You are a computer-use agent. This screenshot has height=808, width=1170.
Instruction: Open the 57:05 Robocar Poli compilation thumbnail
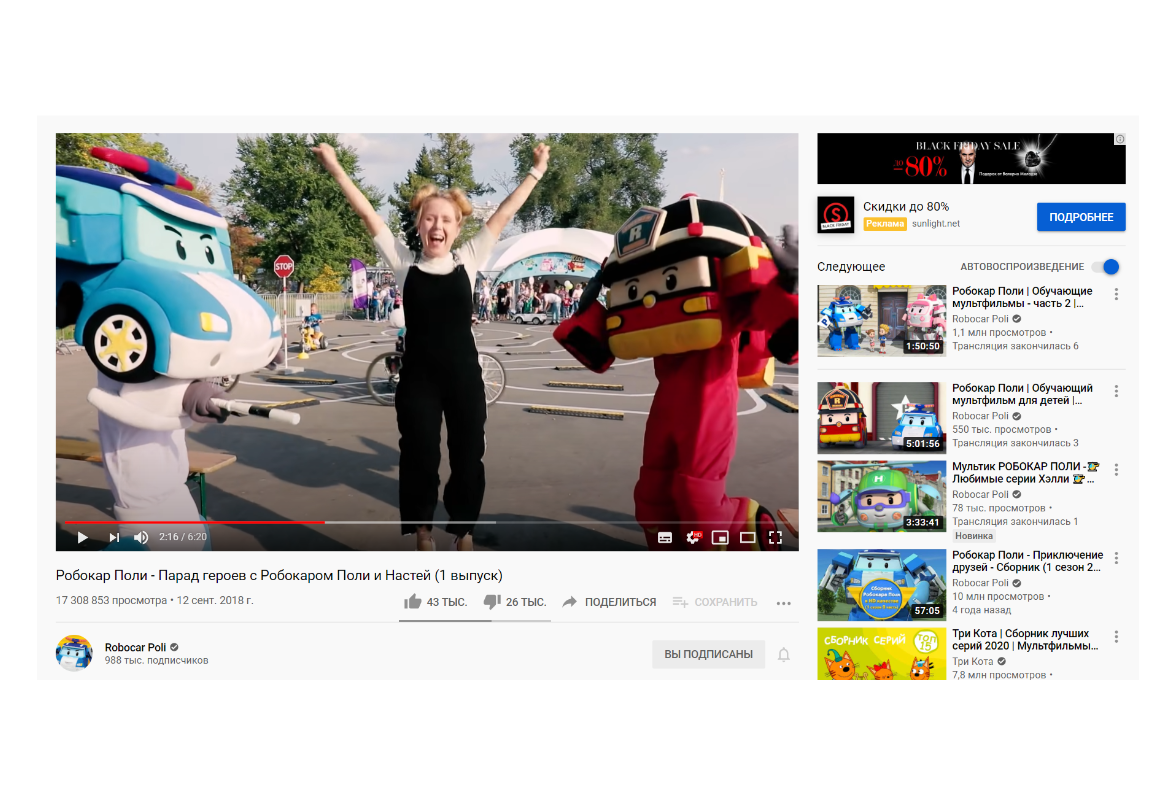click(x=881, y=585)
